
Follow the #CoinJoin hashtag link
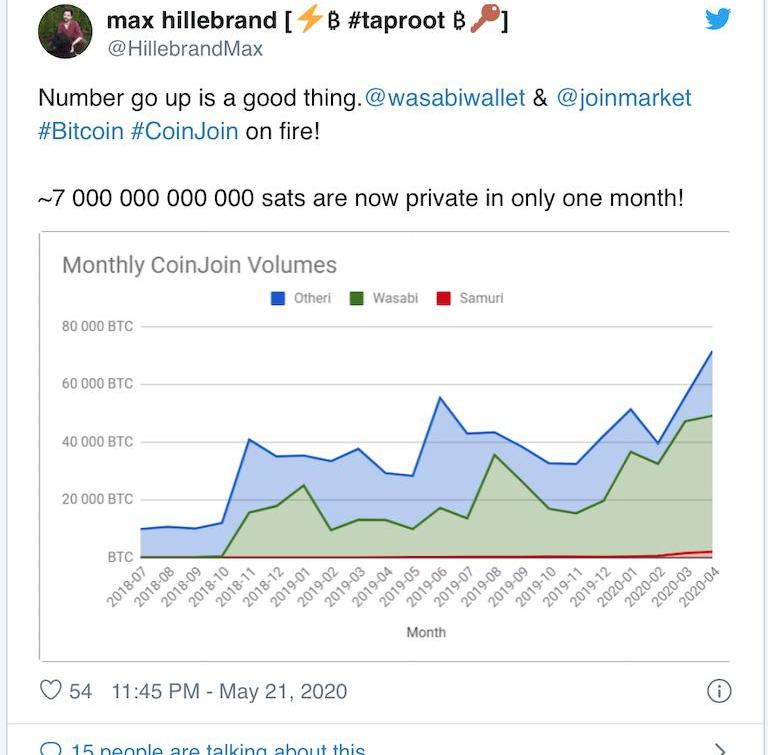(185, 131)
